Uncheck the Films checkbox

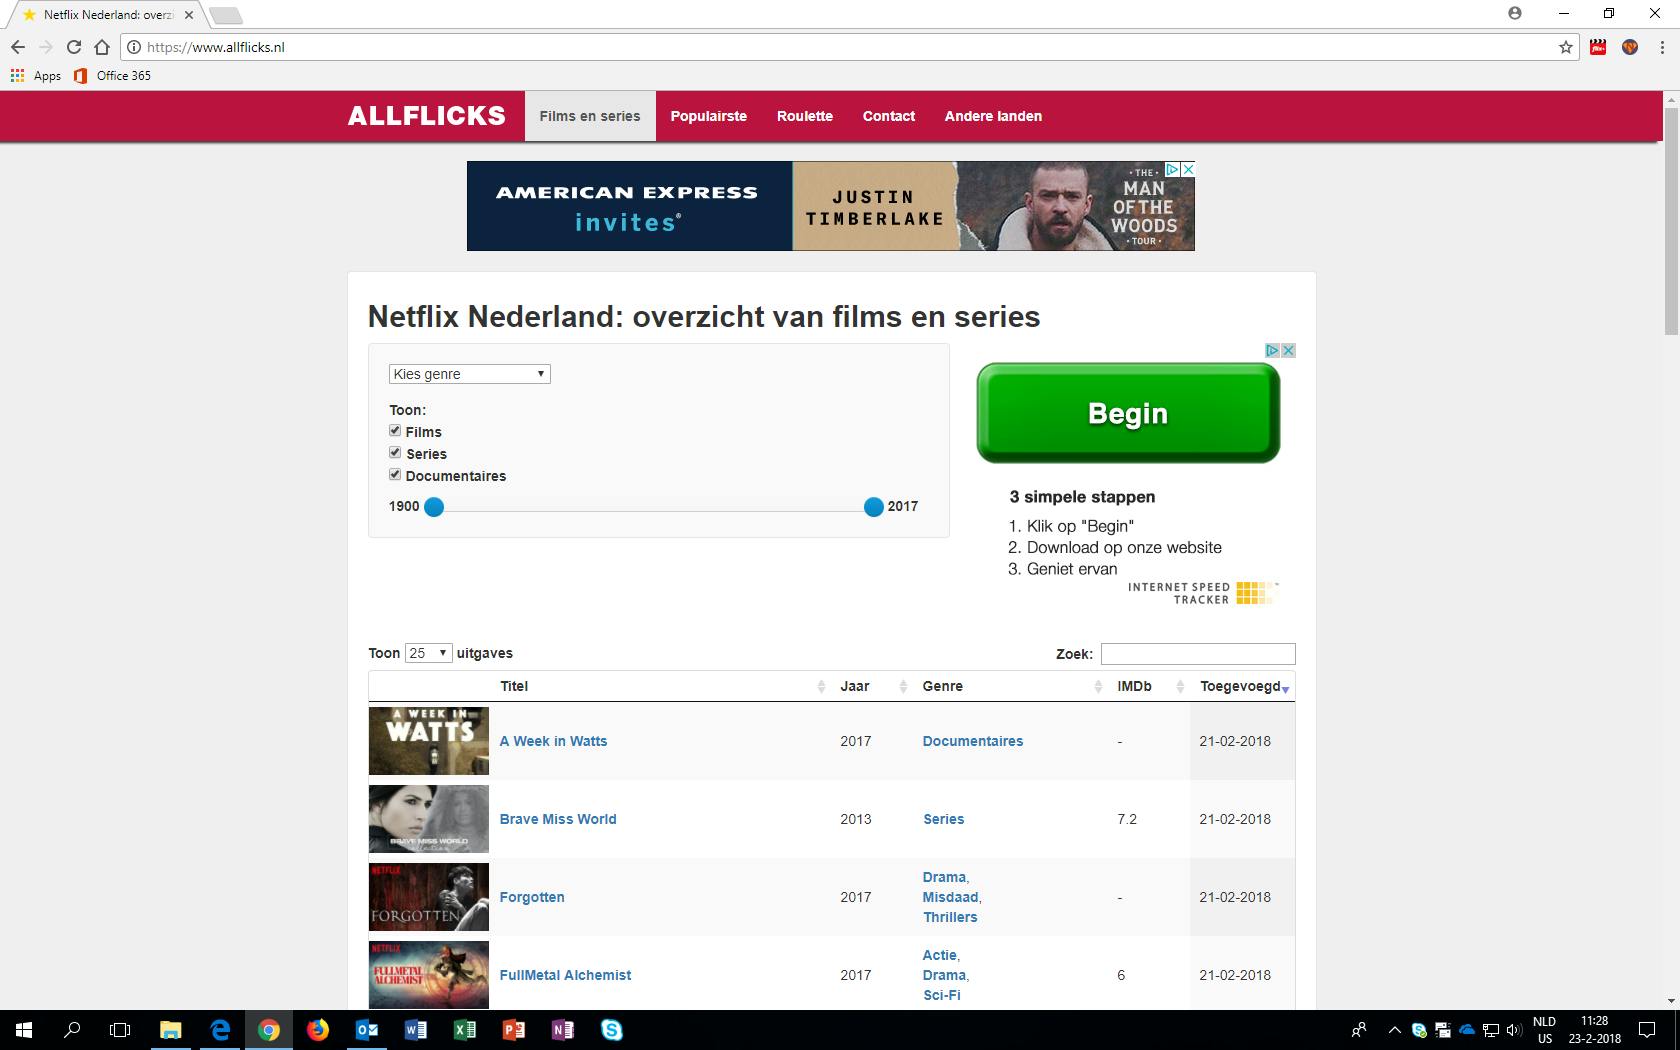tap(395, 431)
